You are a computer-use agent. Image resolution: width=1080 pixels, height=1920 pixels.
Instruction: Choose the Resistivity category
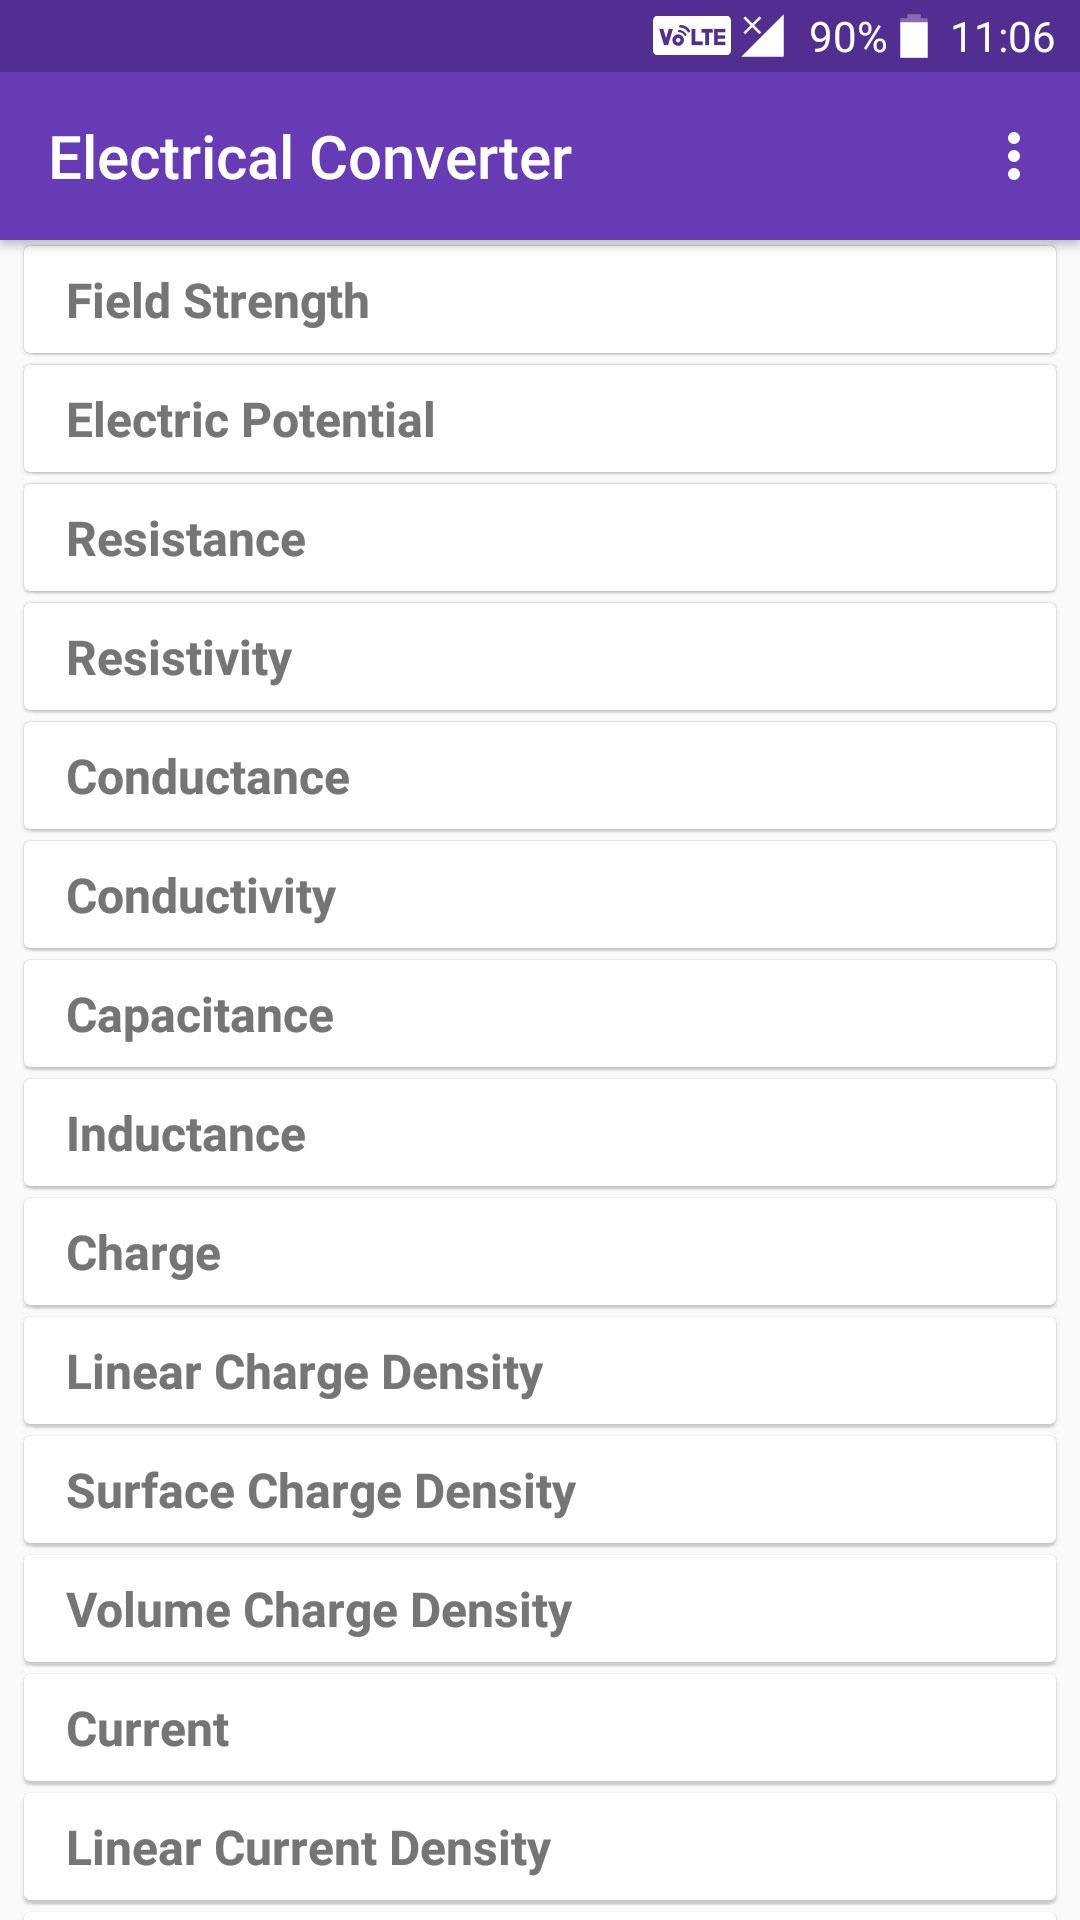[x=540, y=657]
